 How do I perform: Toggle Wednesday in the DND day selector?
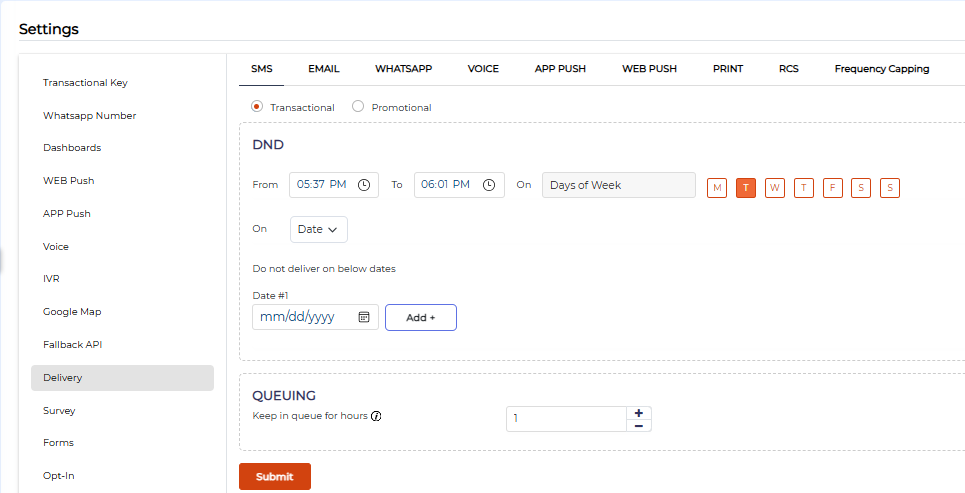pyautogui.click(x=775, y=188)
